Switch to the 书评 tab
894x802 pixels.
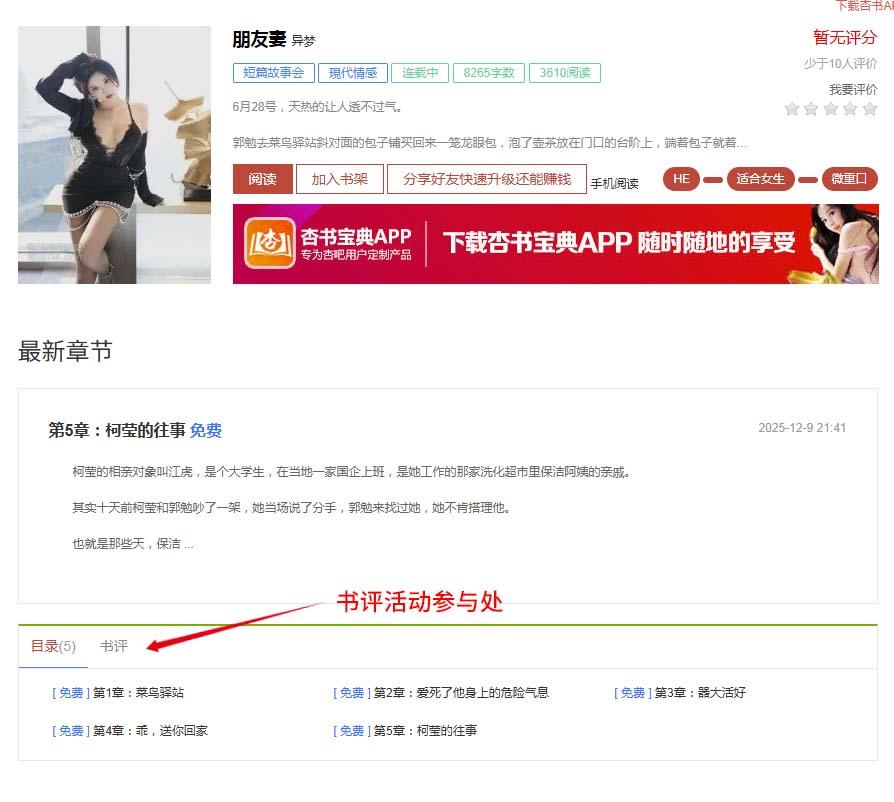[113, 646]
